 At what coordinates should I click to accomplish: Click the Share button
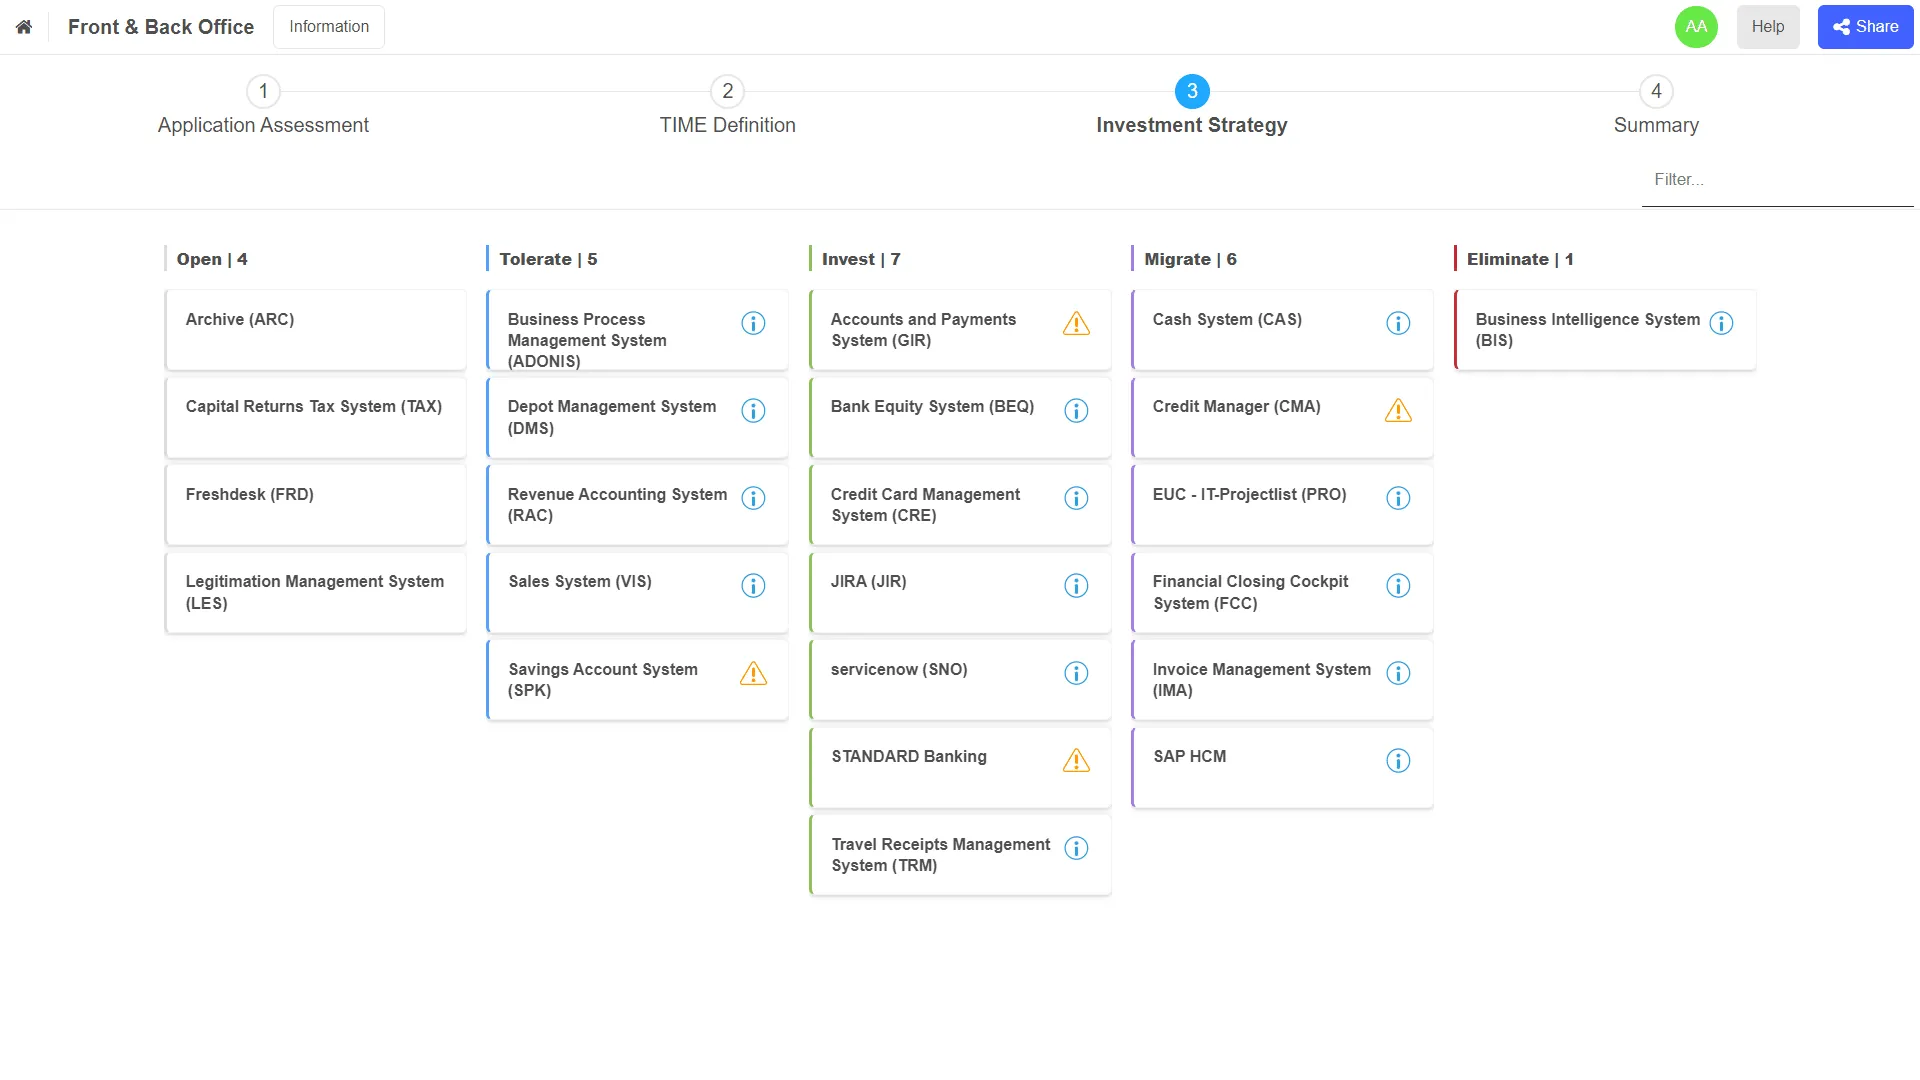[1865, 27]
